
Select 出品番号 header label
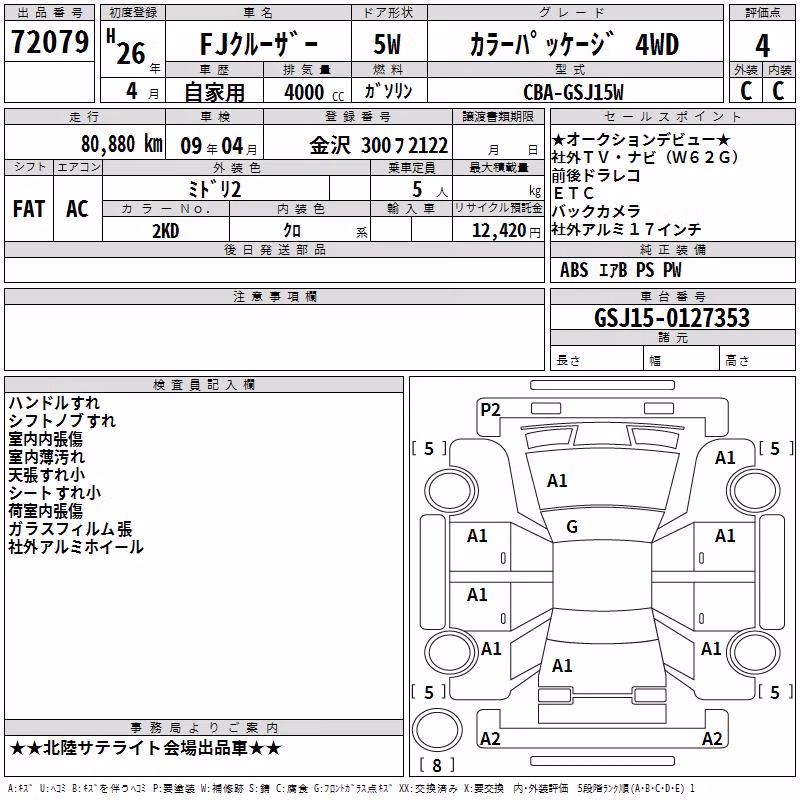[x=49, y=13]
